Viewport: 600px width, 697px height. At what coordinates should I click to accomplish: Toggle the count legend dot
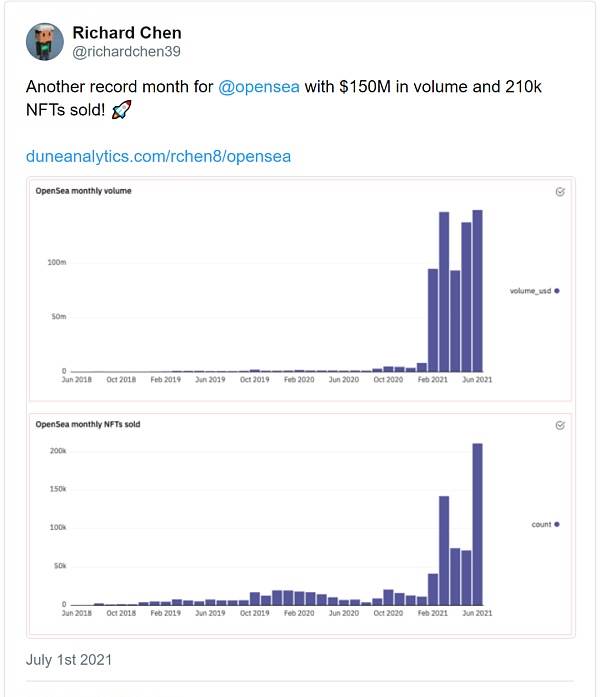[x=557, y=525]
